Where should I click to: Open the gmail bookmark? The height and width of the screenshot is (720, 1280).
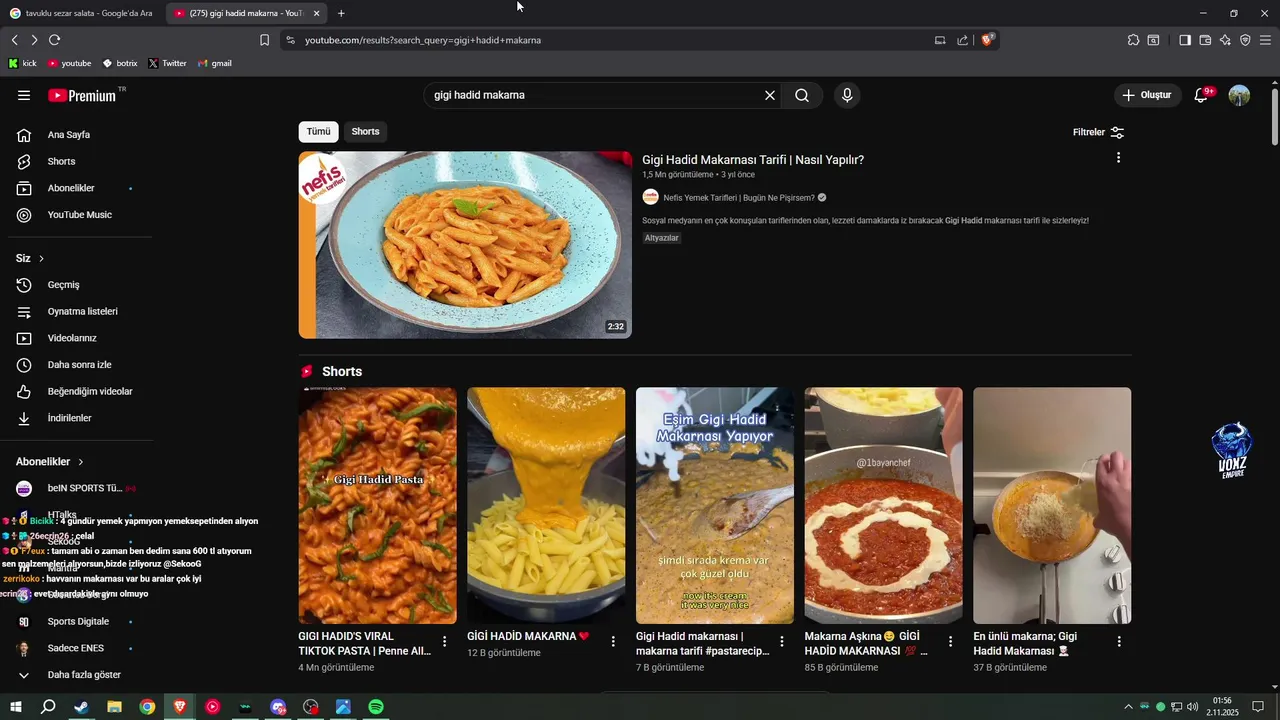(215, 63)
